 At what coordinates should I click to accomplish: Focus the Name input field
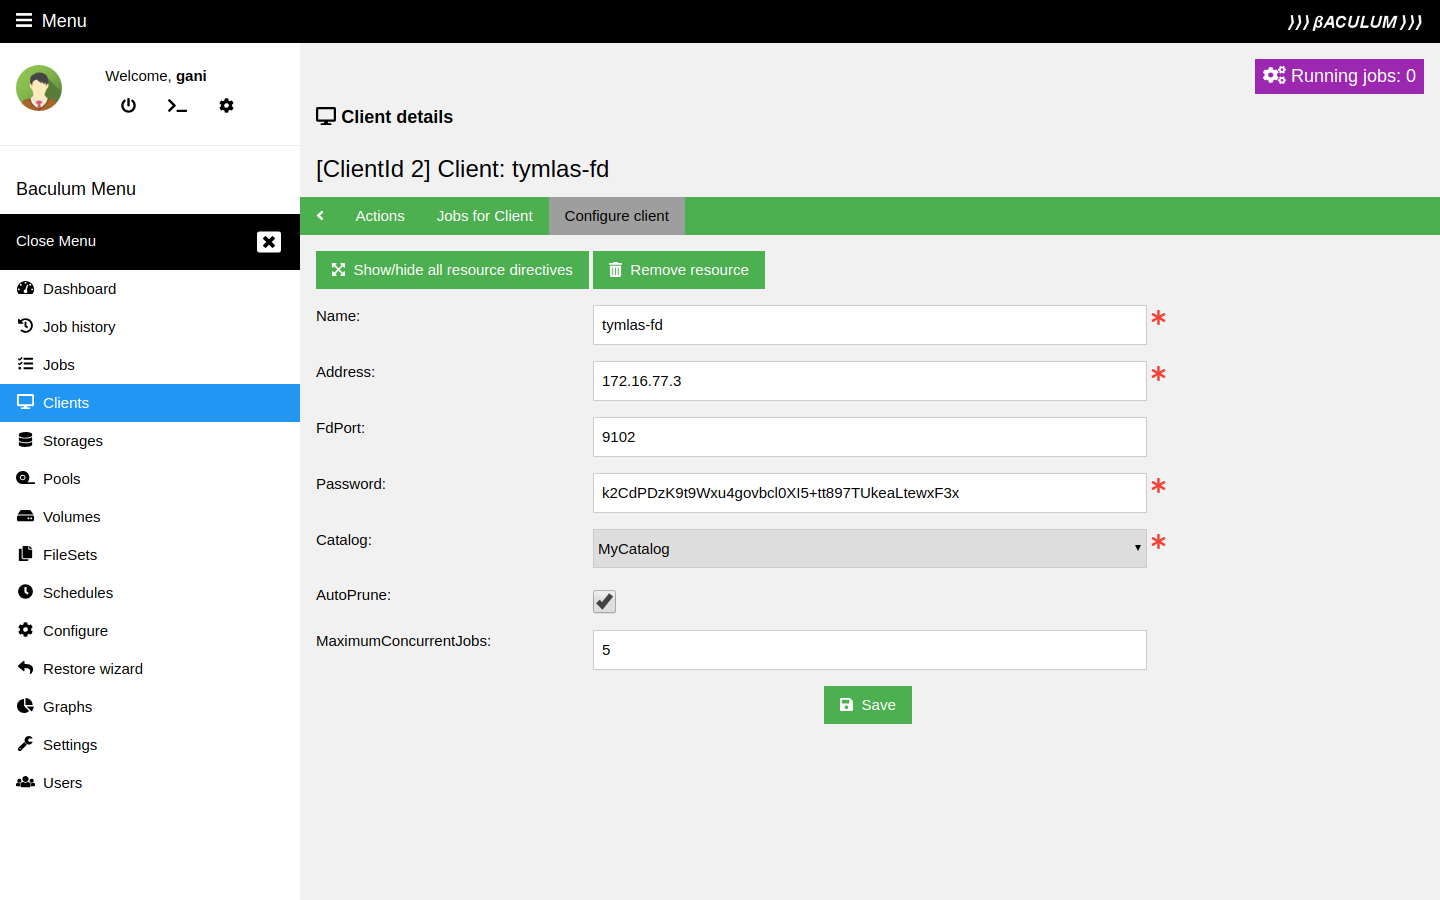[x=870, y=325]
